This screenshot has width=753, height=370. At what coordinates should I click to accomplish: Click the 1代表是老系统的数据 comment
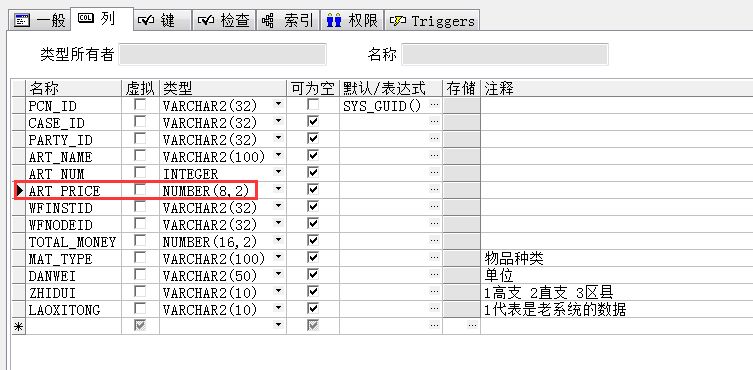click(x=617, y=309)
